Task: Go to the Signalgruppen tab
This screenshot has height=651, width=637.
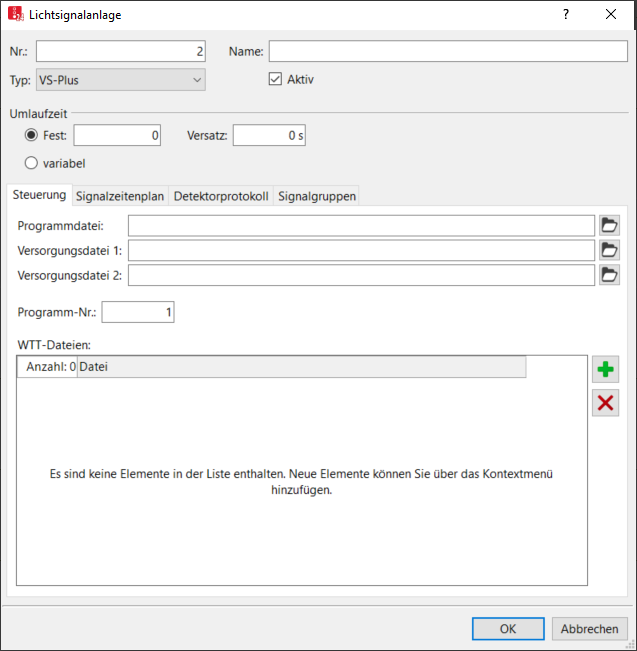Action: (x=316, y=196)
